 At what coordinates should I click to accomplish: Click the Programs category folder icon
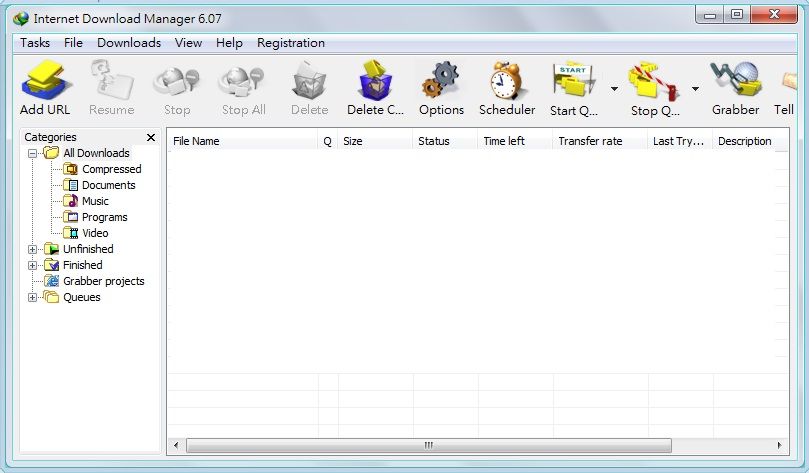(71, 217)
